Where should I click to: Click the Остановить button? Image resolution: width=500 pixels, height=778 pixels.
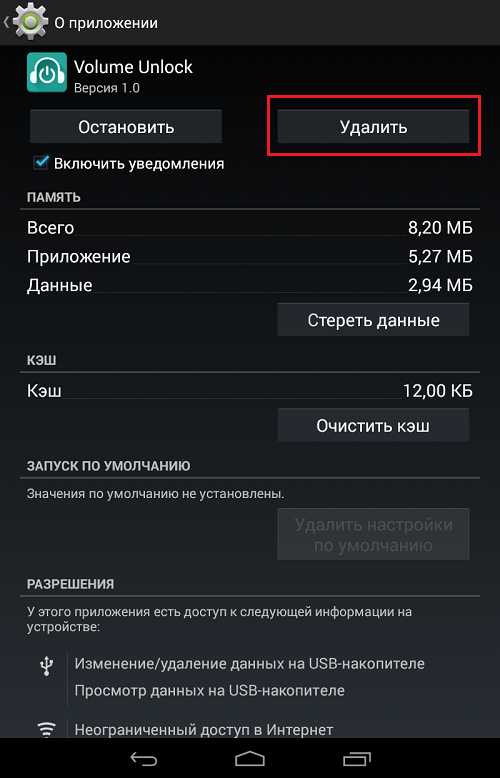(126, 127)
